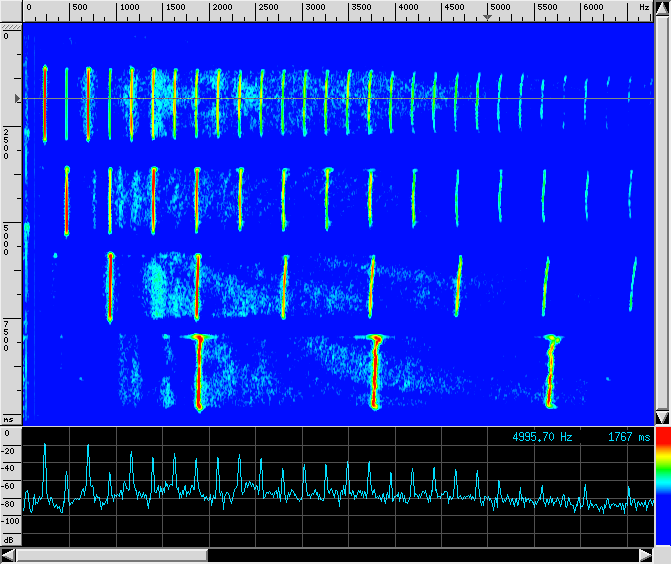Click the frequency cursor marker on top ruler
Image resolution: width=671 pixels, height=564 pixels.
[488, 17]
